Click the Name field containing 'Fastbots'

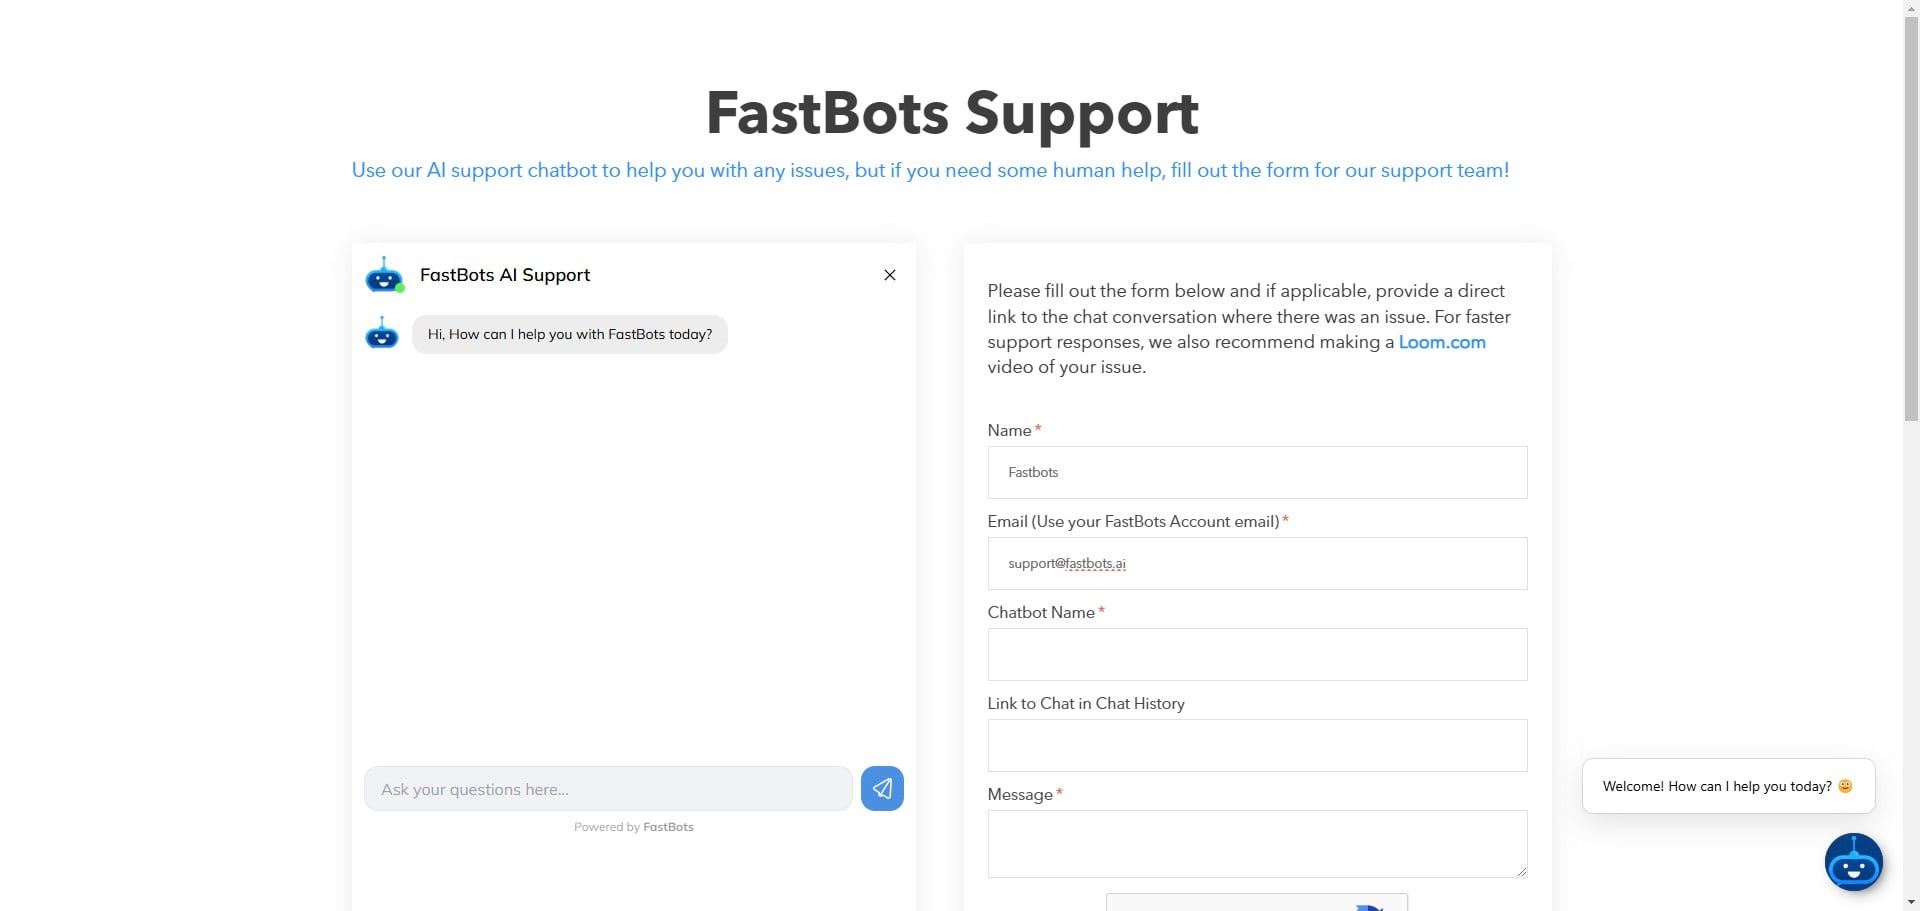1257,472
